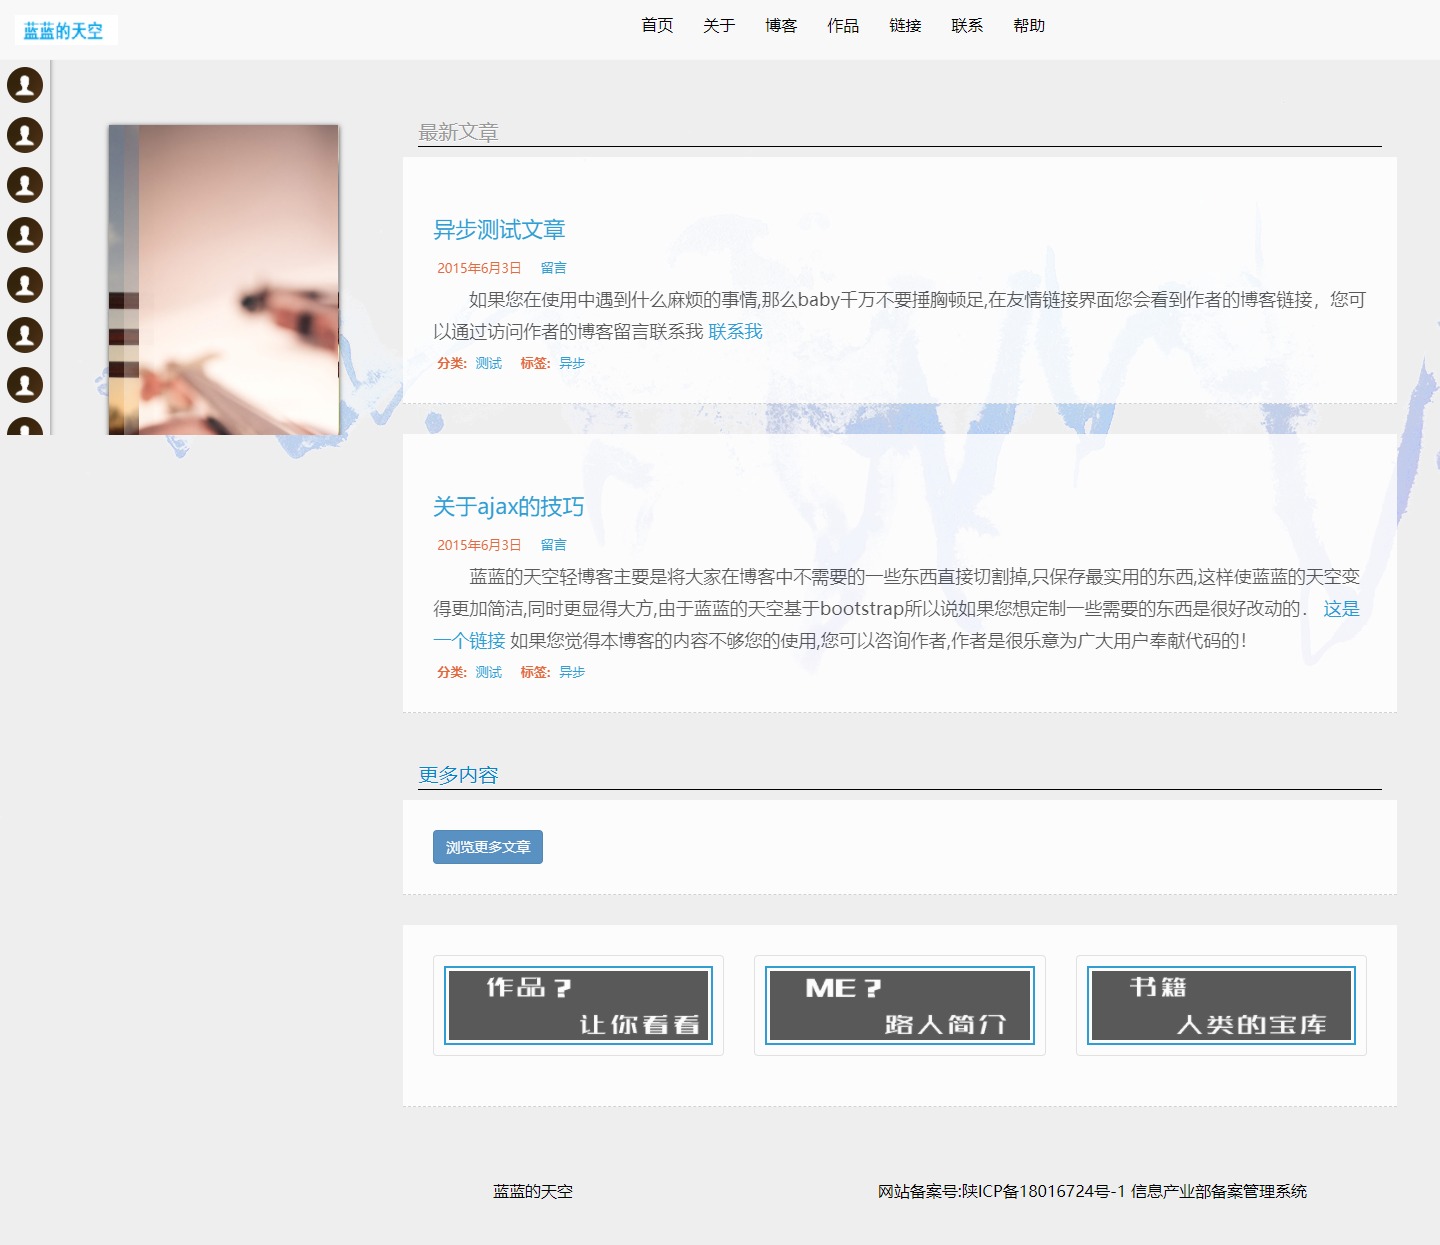The height and width of the screenshot is (1245, 1440).
Task: Click the 作品？让你看看 banner image
Action: point(578,1005)
